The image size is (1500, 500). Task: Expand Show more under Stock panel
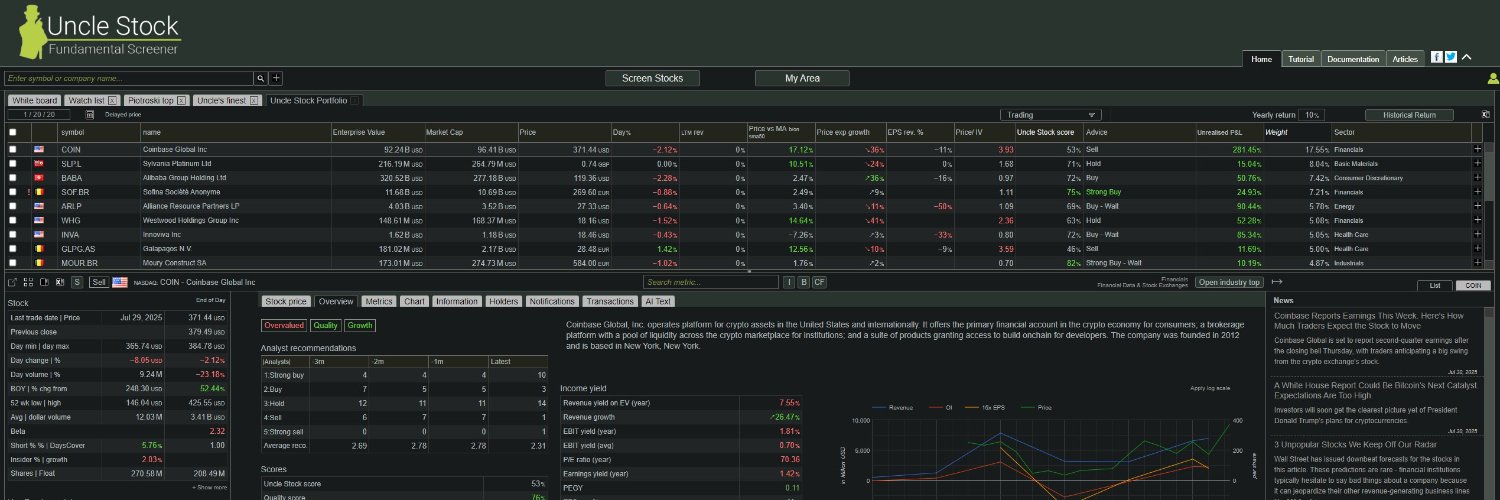(x=209, y=487)
